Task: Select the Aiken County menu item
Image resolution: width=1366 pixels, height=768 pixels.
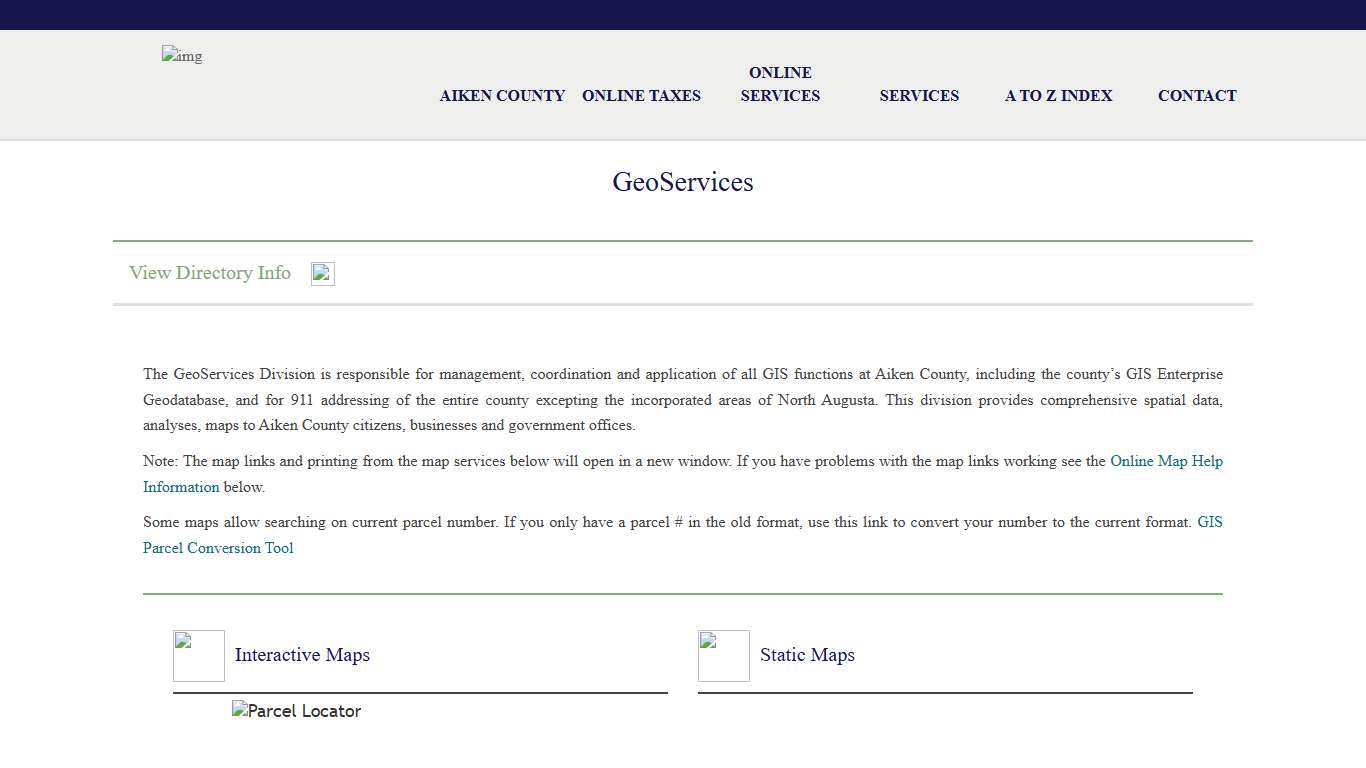Action: (x=502, y=95)
